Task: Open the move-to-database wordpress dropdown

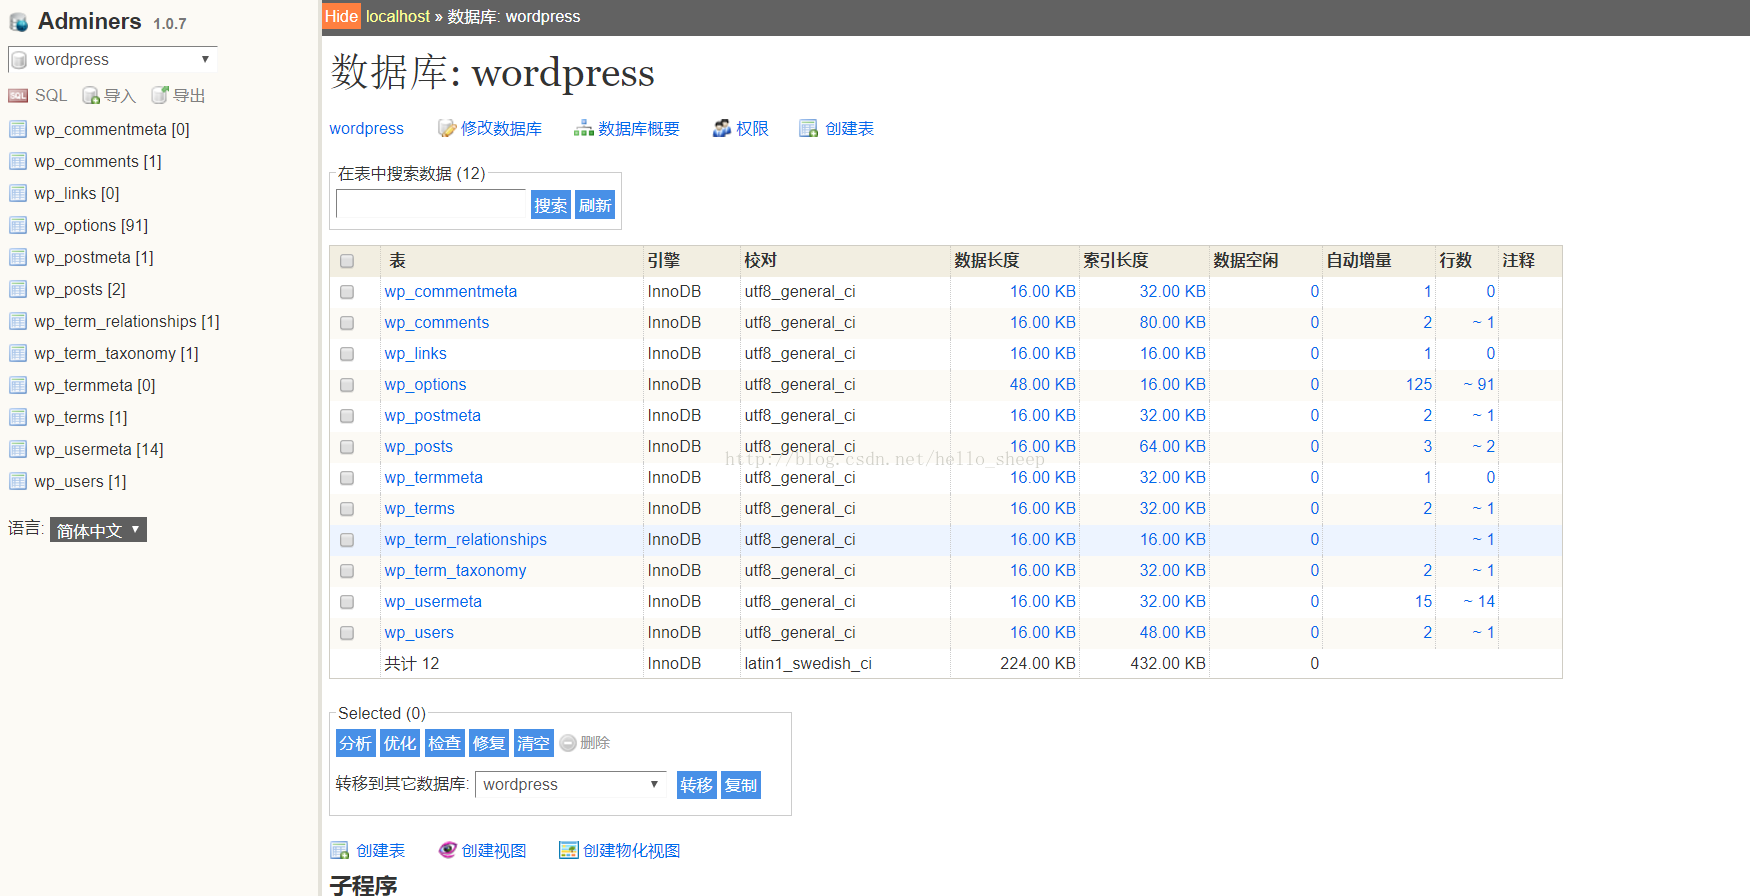Action: [x=571, y=784]
